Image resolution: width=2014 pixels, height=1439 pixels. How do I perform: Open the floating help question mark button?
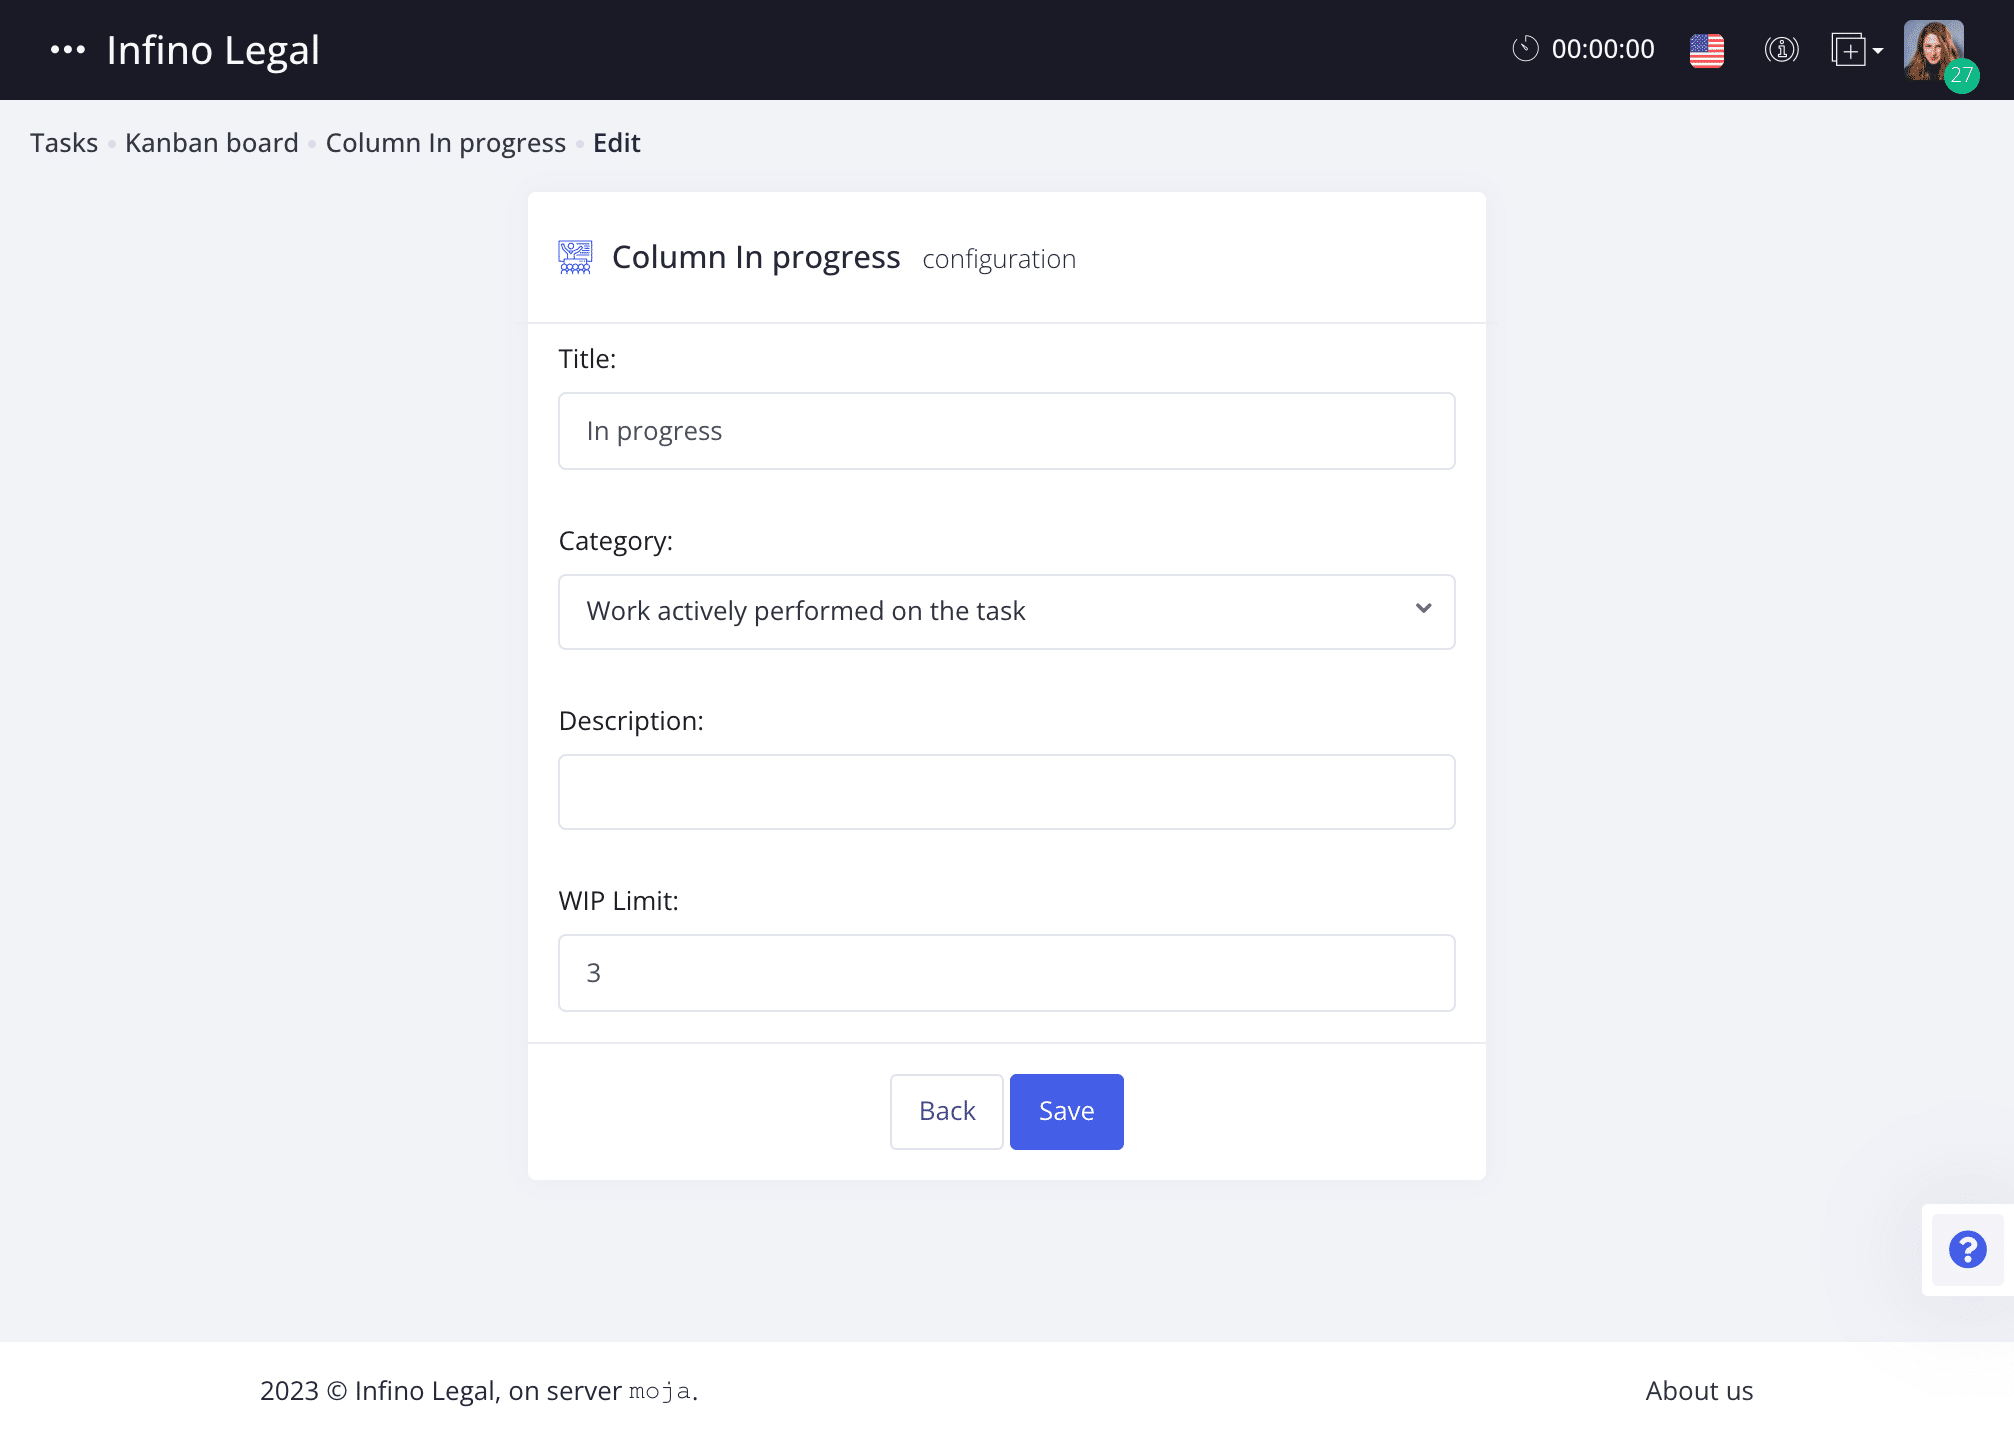click(x=1966, y=1249)
